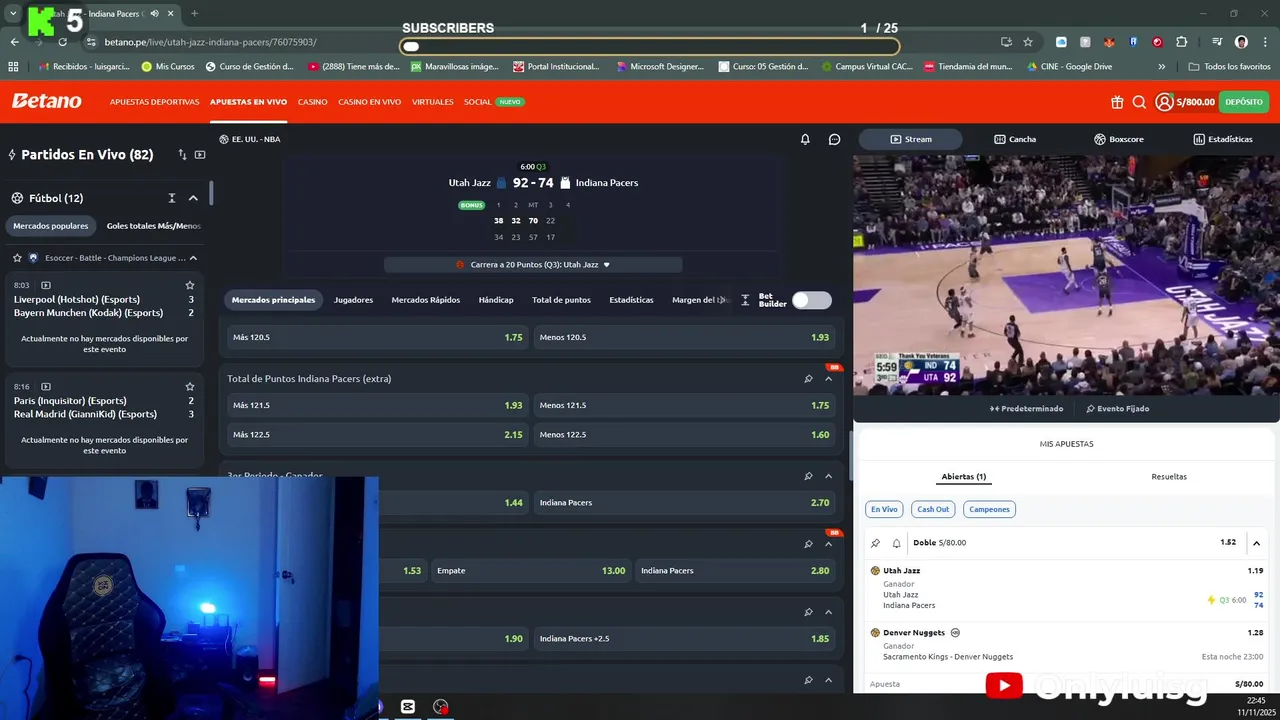Click the live stream video player
Screen dimensions: 1280x720
coord(1066,274)
